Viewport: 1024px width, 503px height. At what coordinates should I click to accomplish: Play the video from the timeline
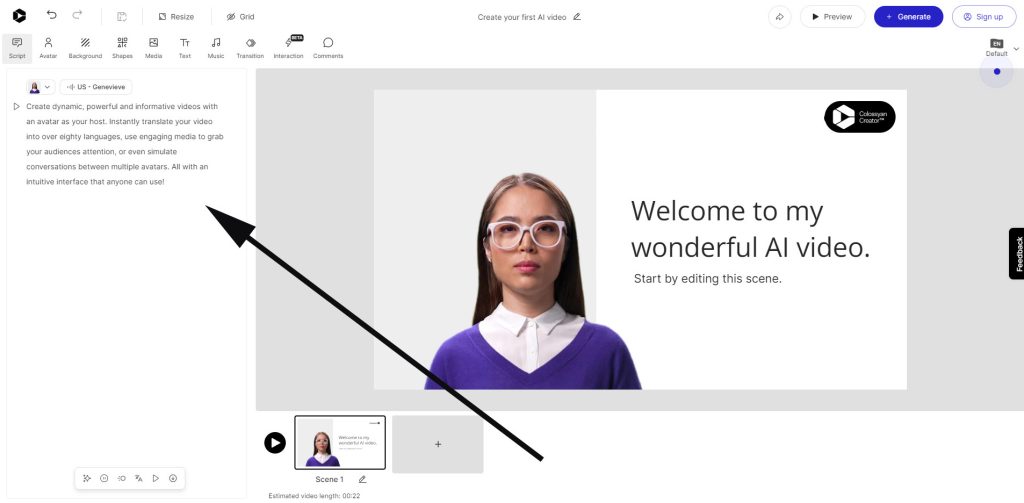[275, 442]
